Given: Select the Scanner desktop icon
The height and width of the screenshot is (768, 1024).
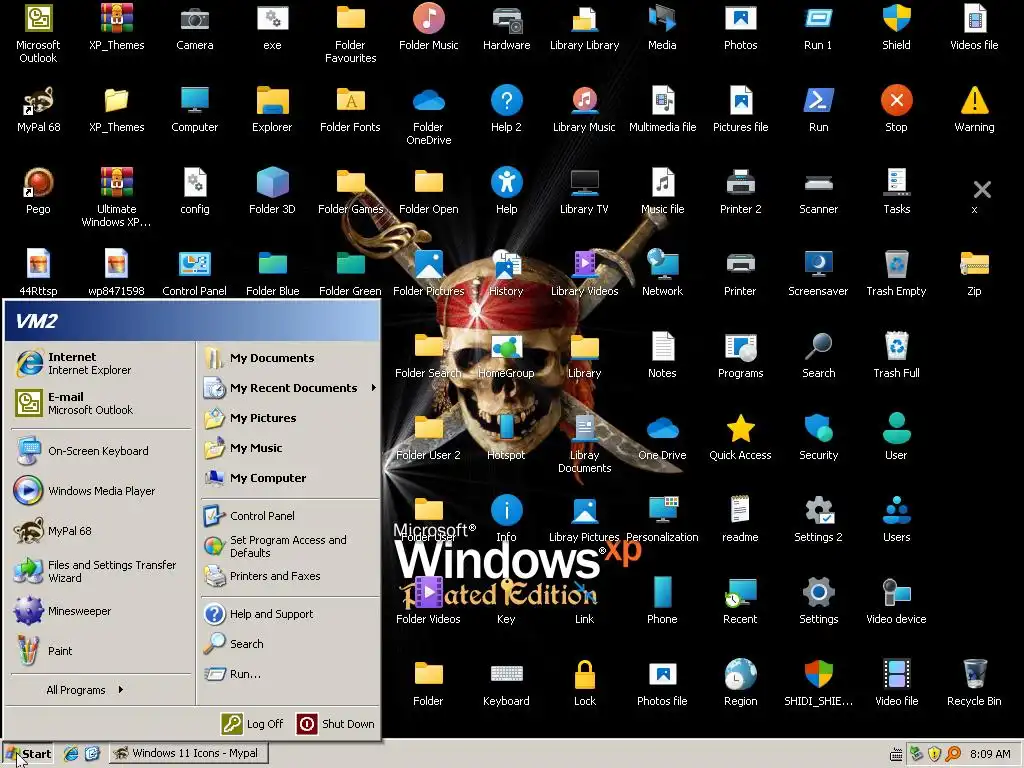Looking at the screenshot, I should pos(818,192).
